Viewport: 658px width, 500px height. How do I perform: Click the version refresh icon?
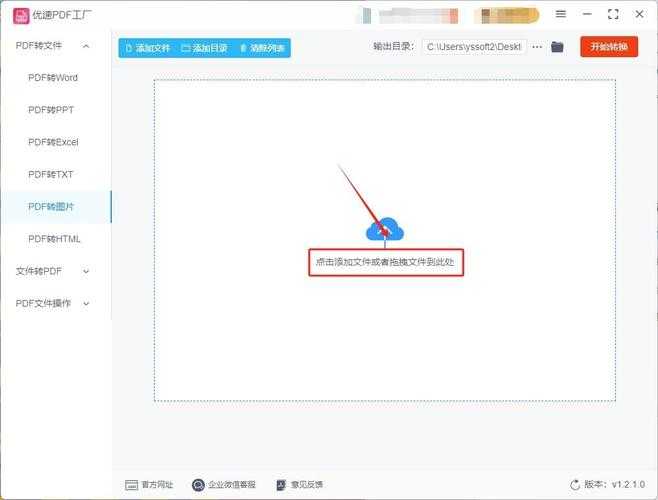pyautogui.click(x=575, y=485)
